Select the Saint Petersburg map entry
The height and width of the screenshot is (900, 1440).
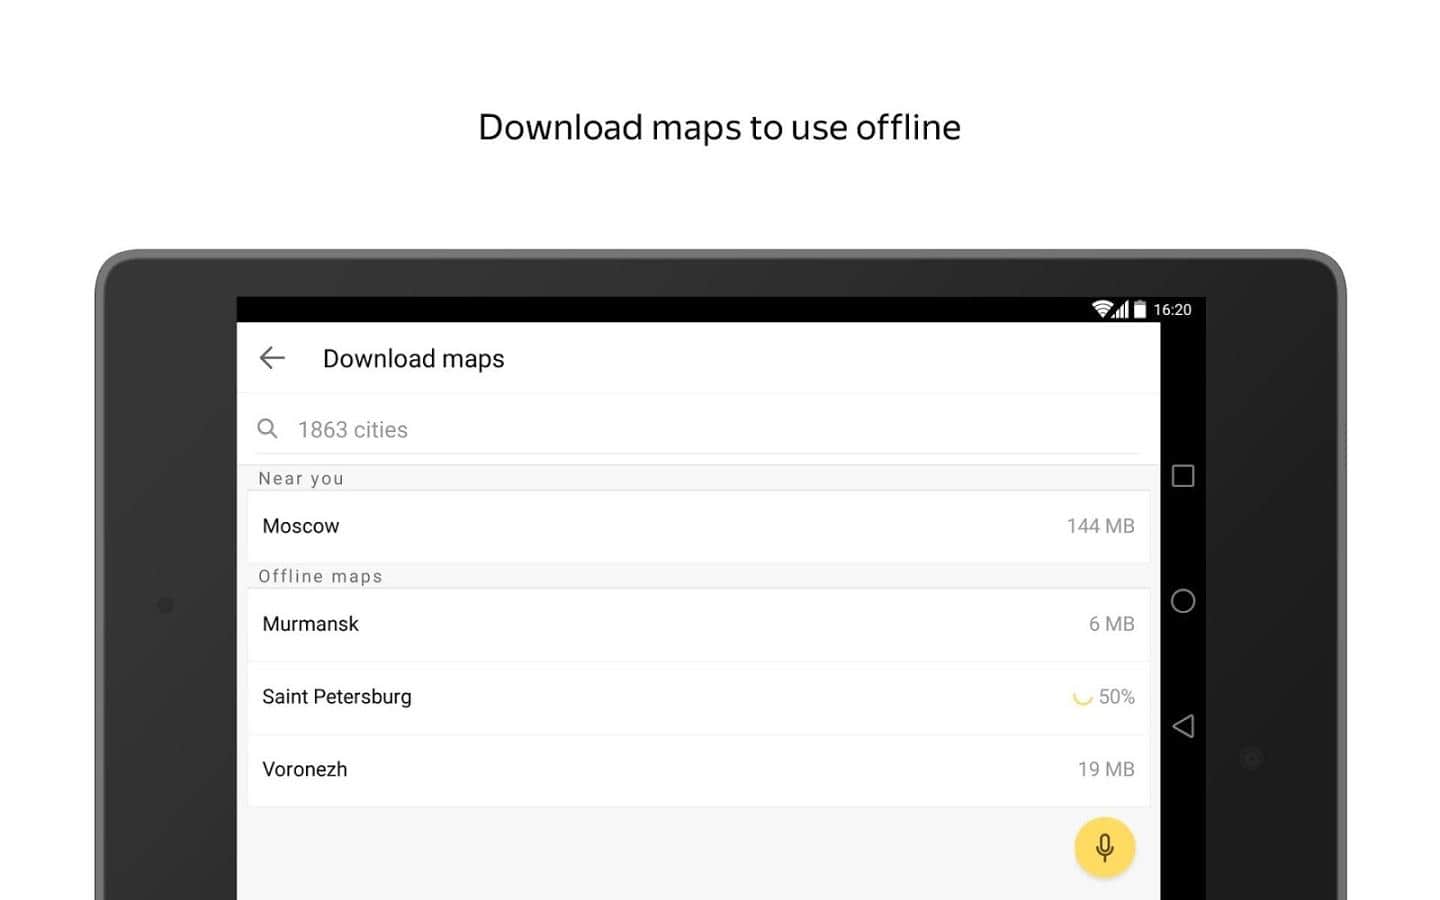337,697
